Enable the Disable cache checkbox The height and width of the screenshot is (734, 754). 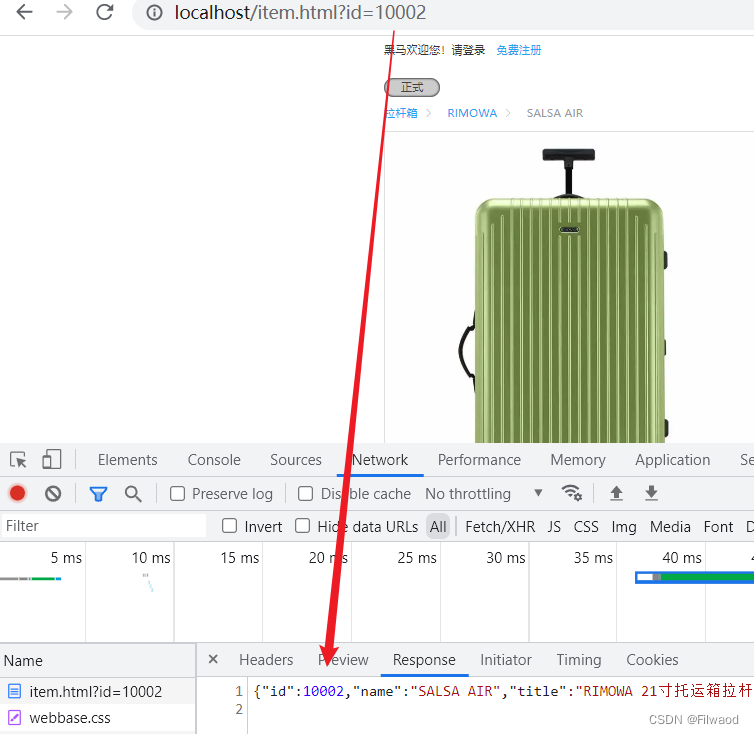[305, 494]
